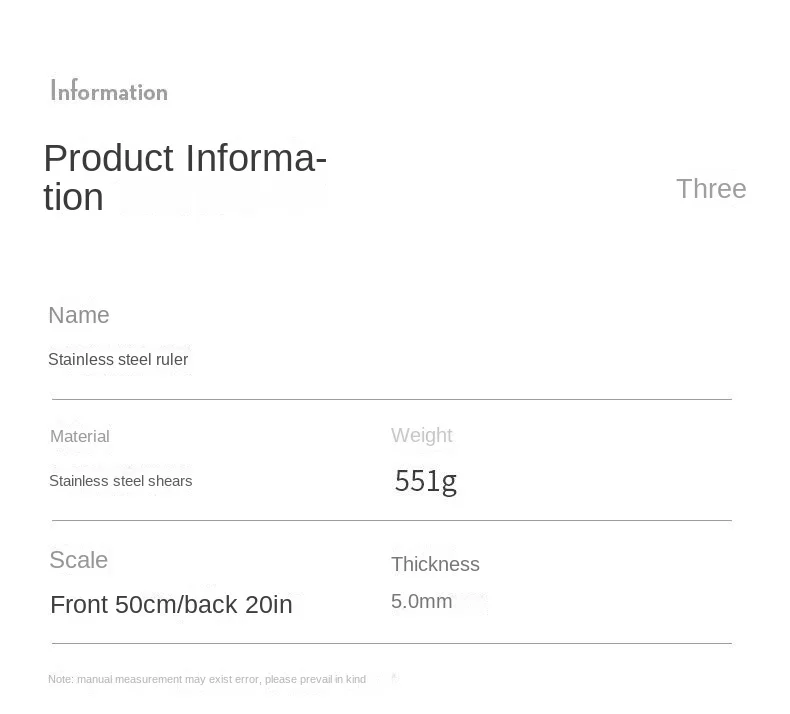This screenshot has width=790, height=714.
Task: Select the Product Information title
Action: [x=185, y=177]
